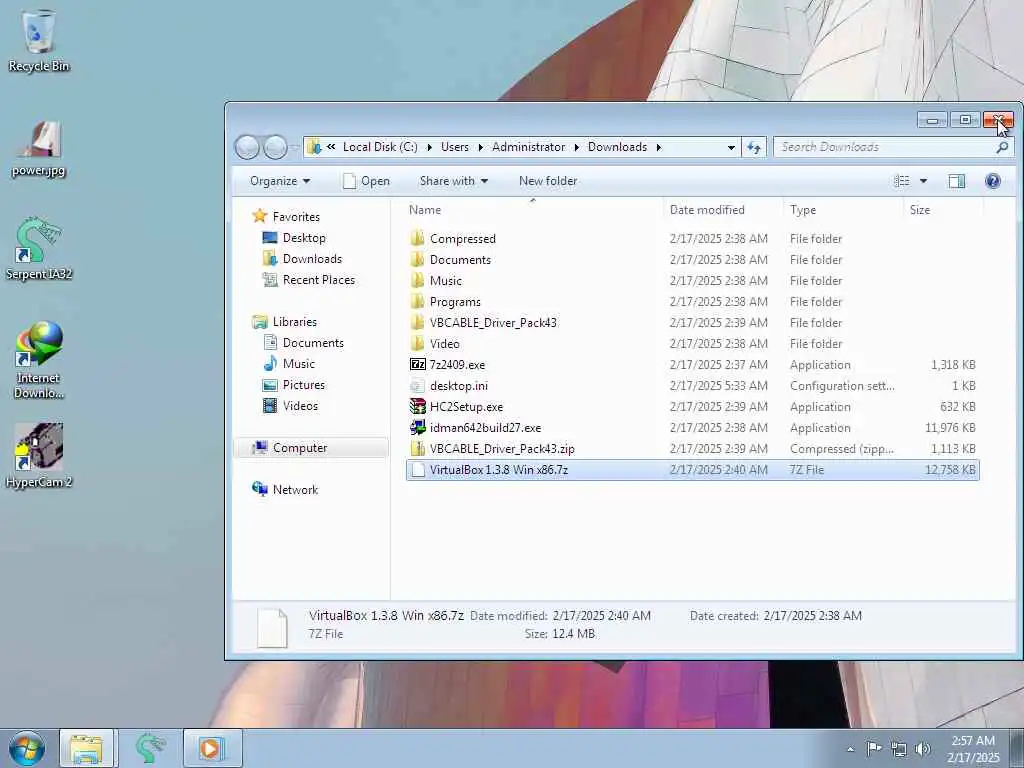Viewport: 1024px width, 768px height.
Task: Open the Organize dropdown menu
Action: (x=280, y=181)
